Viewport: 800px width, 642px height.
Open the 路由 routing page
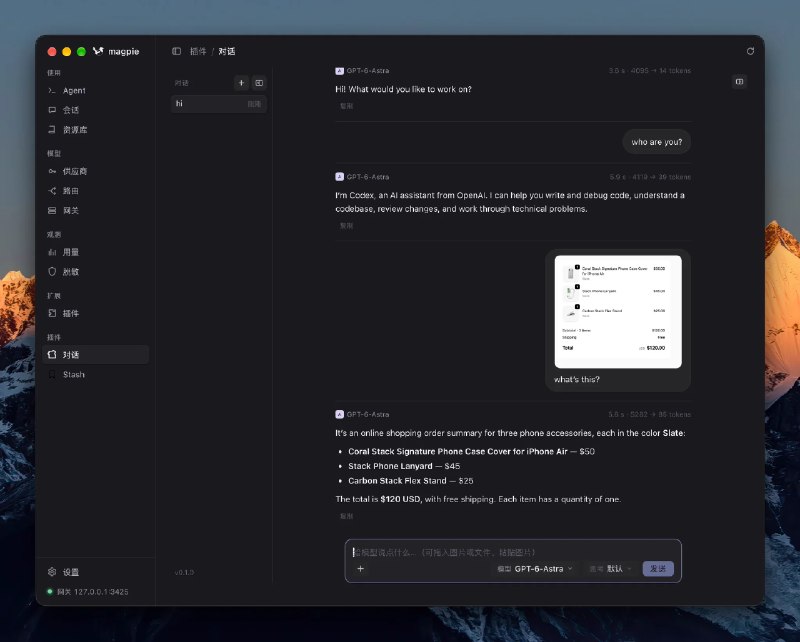[x=96, y=191]
